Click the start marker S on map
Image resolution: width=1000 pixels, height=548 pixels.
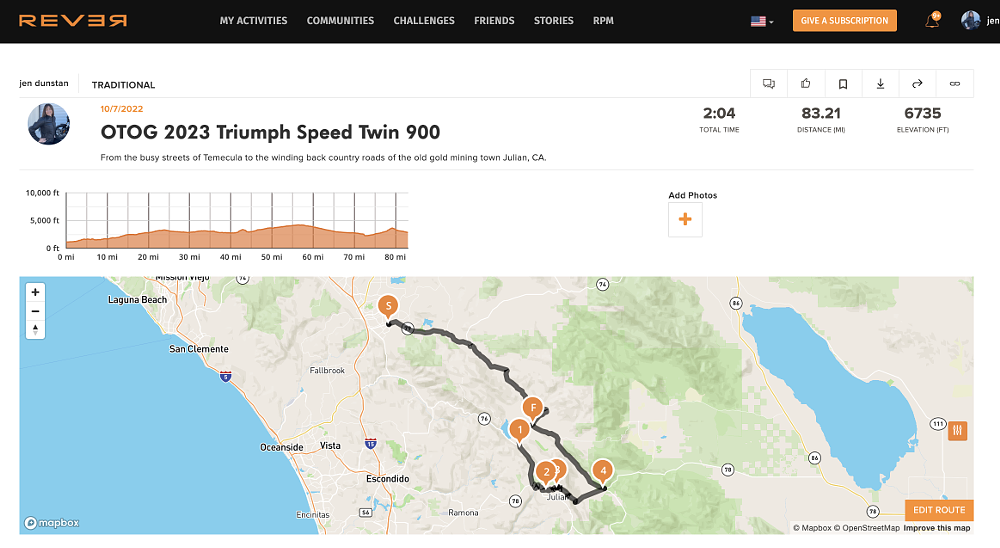click(388, 306)
